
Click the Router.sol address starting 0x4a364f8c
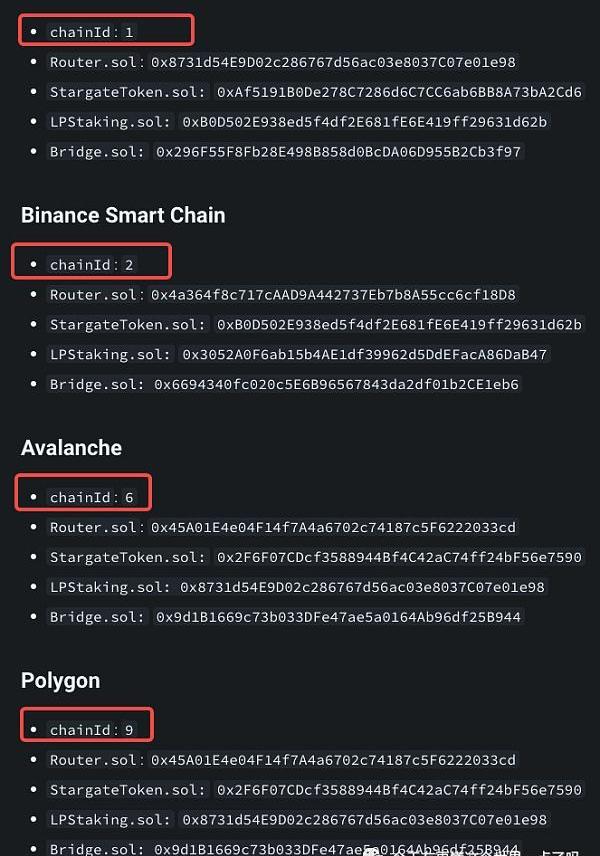coord(333,295)
